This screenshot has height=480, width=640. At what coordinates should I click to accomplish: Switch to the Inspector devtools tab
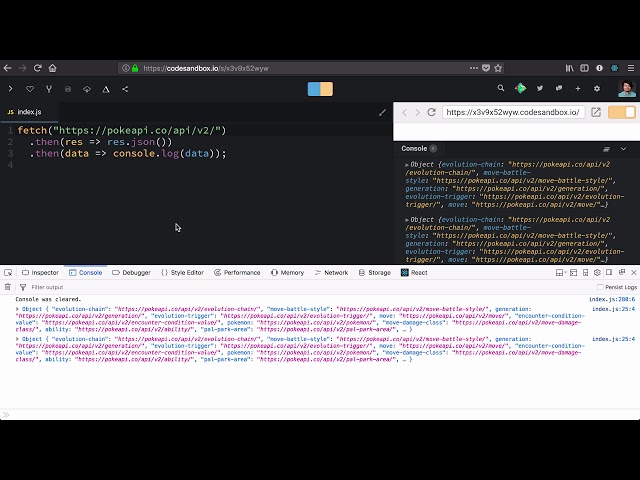click(40, 273)
